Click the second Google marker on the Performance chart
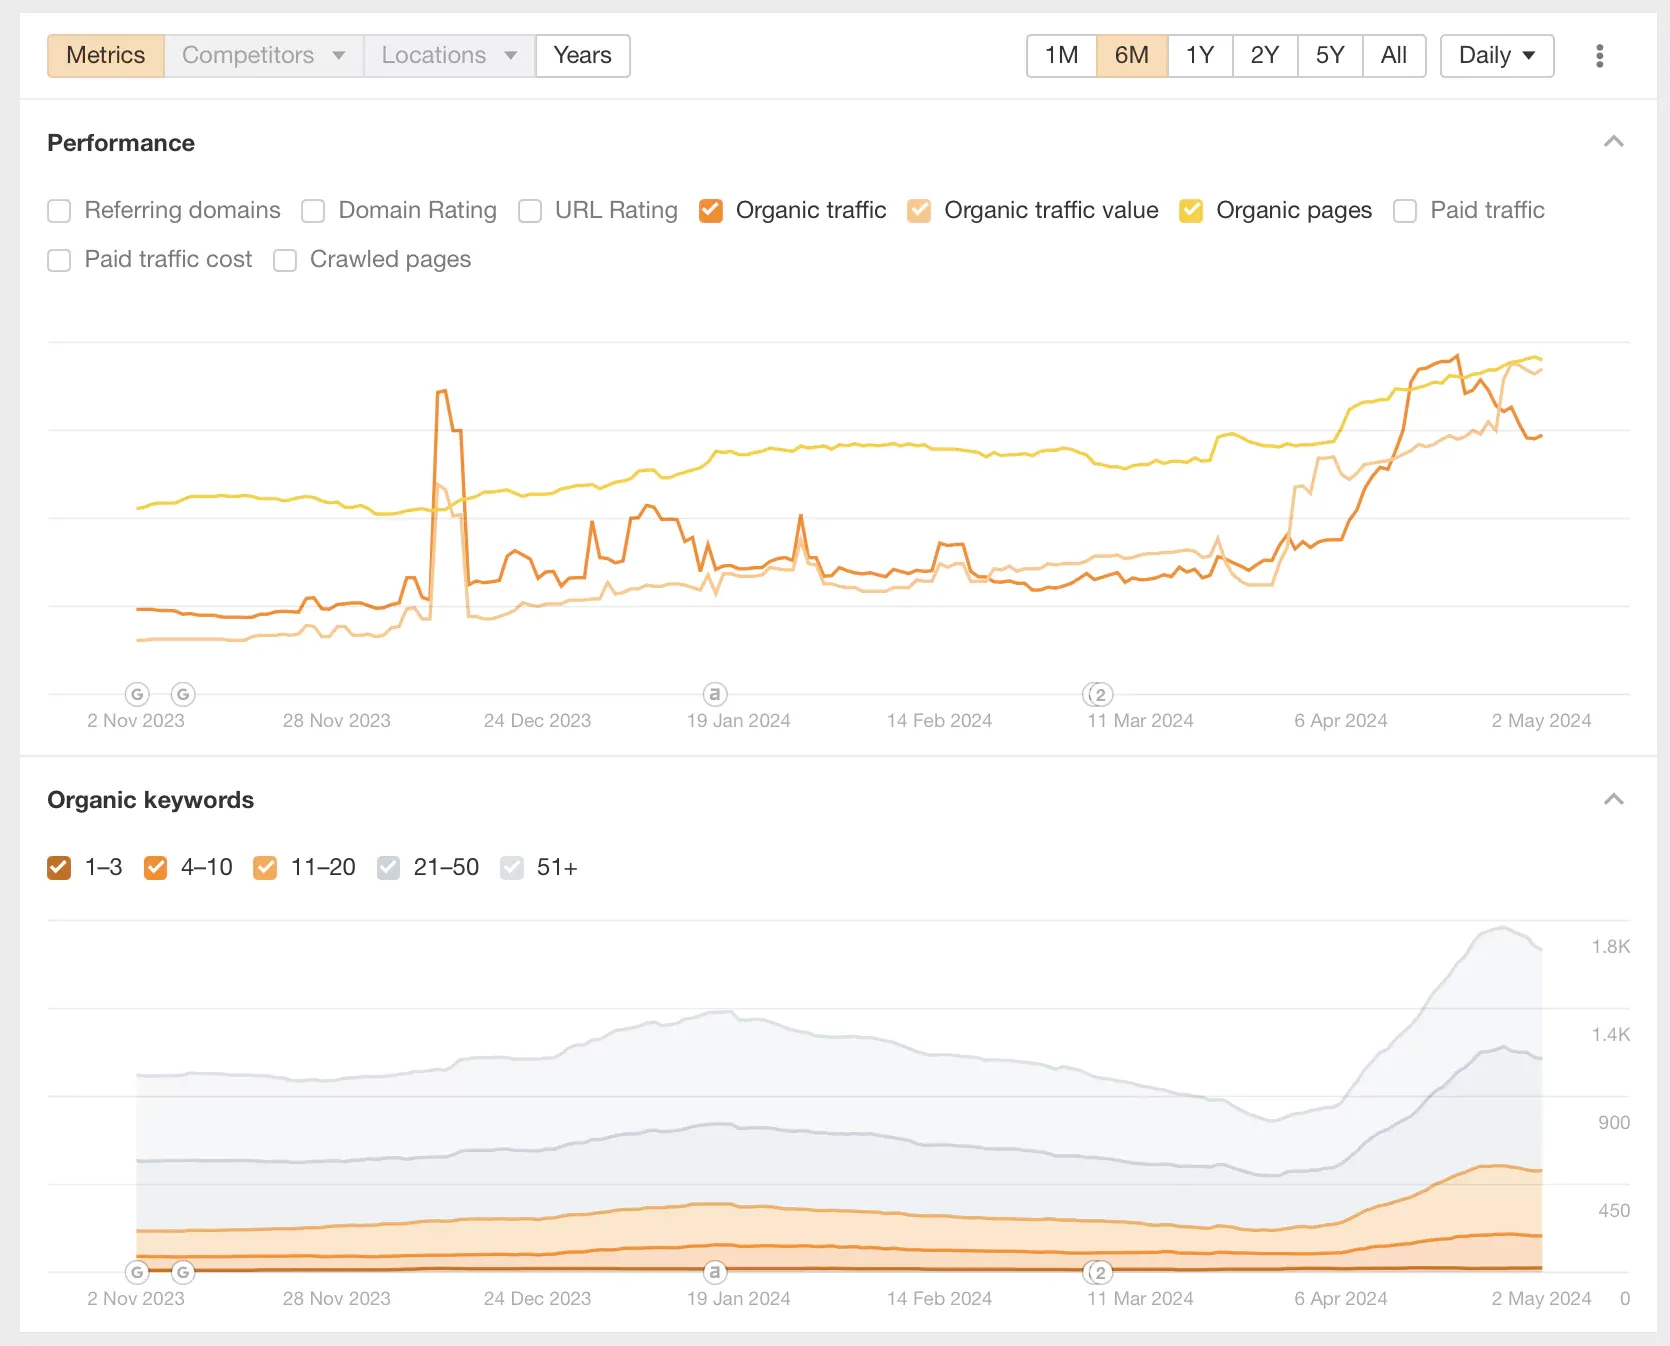 (183, 694)
